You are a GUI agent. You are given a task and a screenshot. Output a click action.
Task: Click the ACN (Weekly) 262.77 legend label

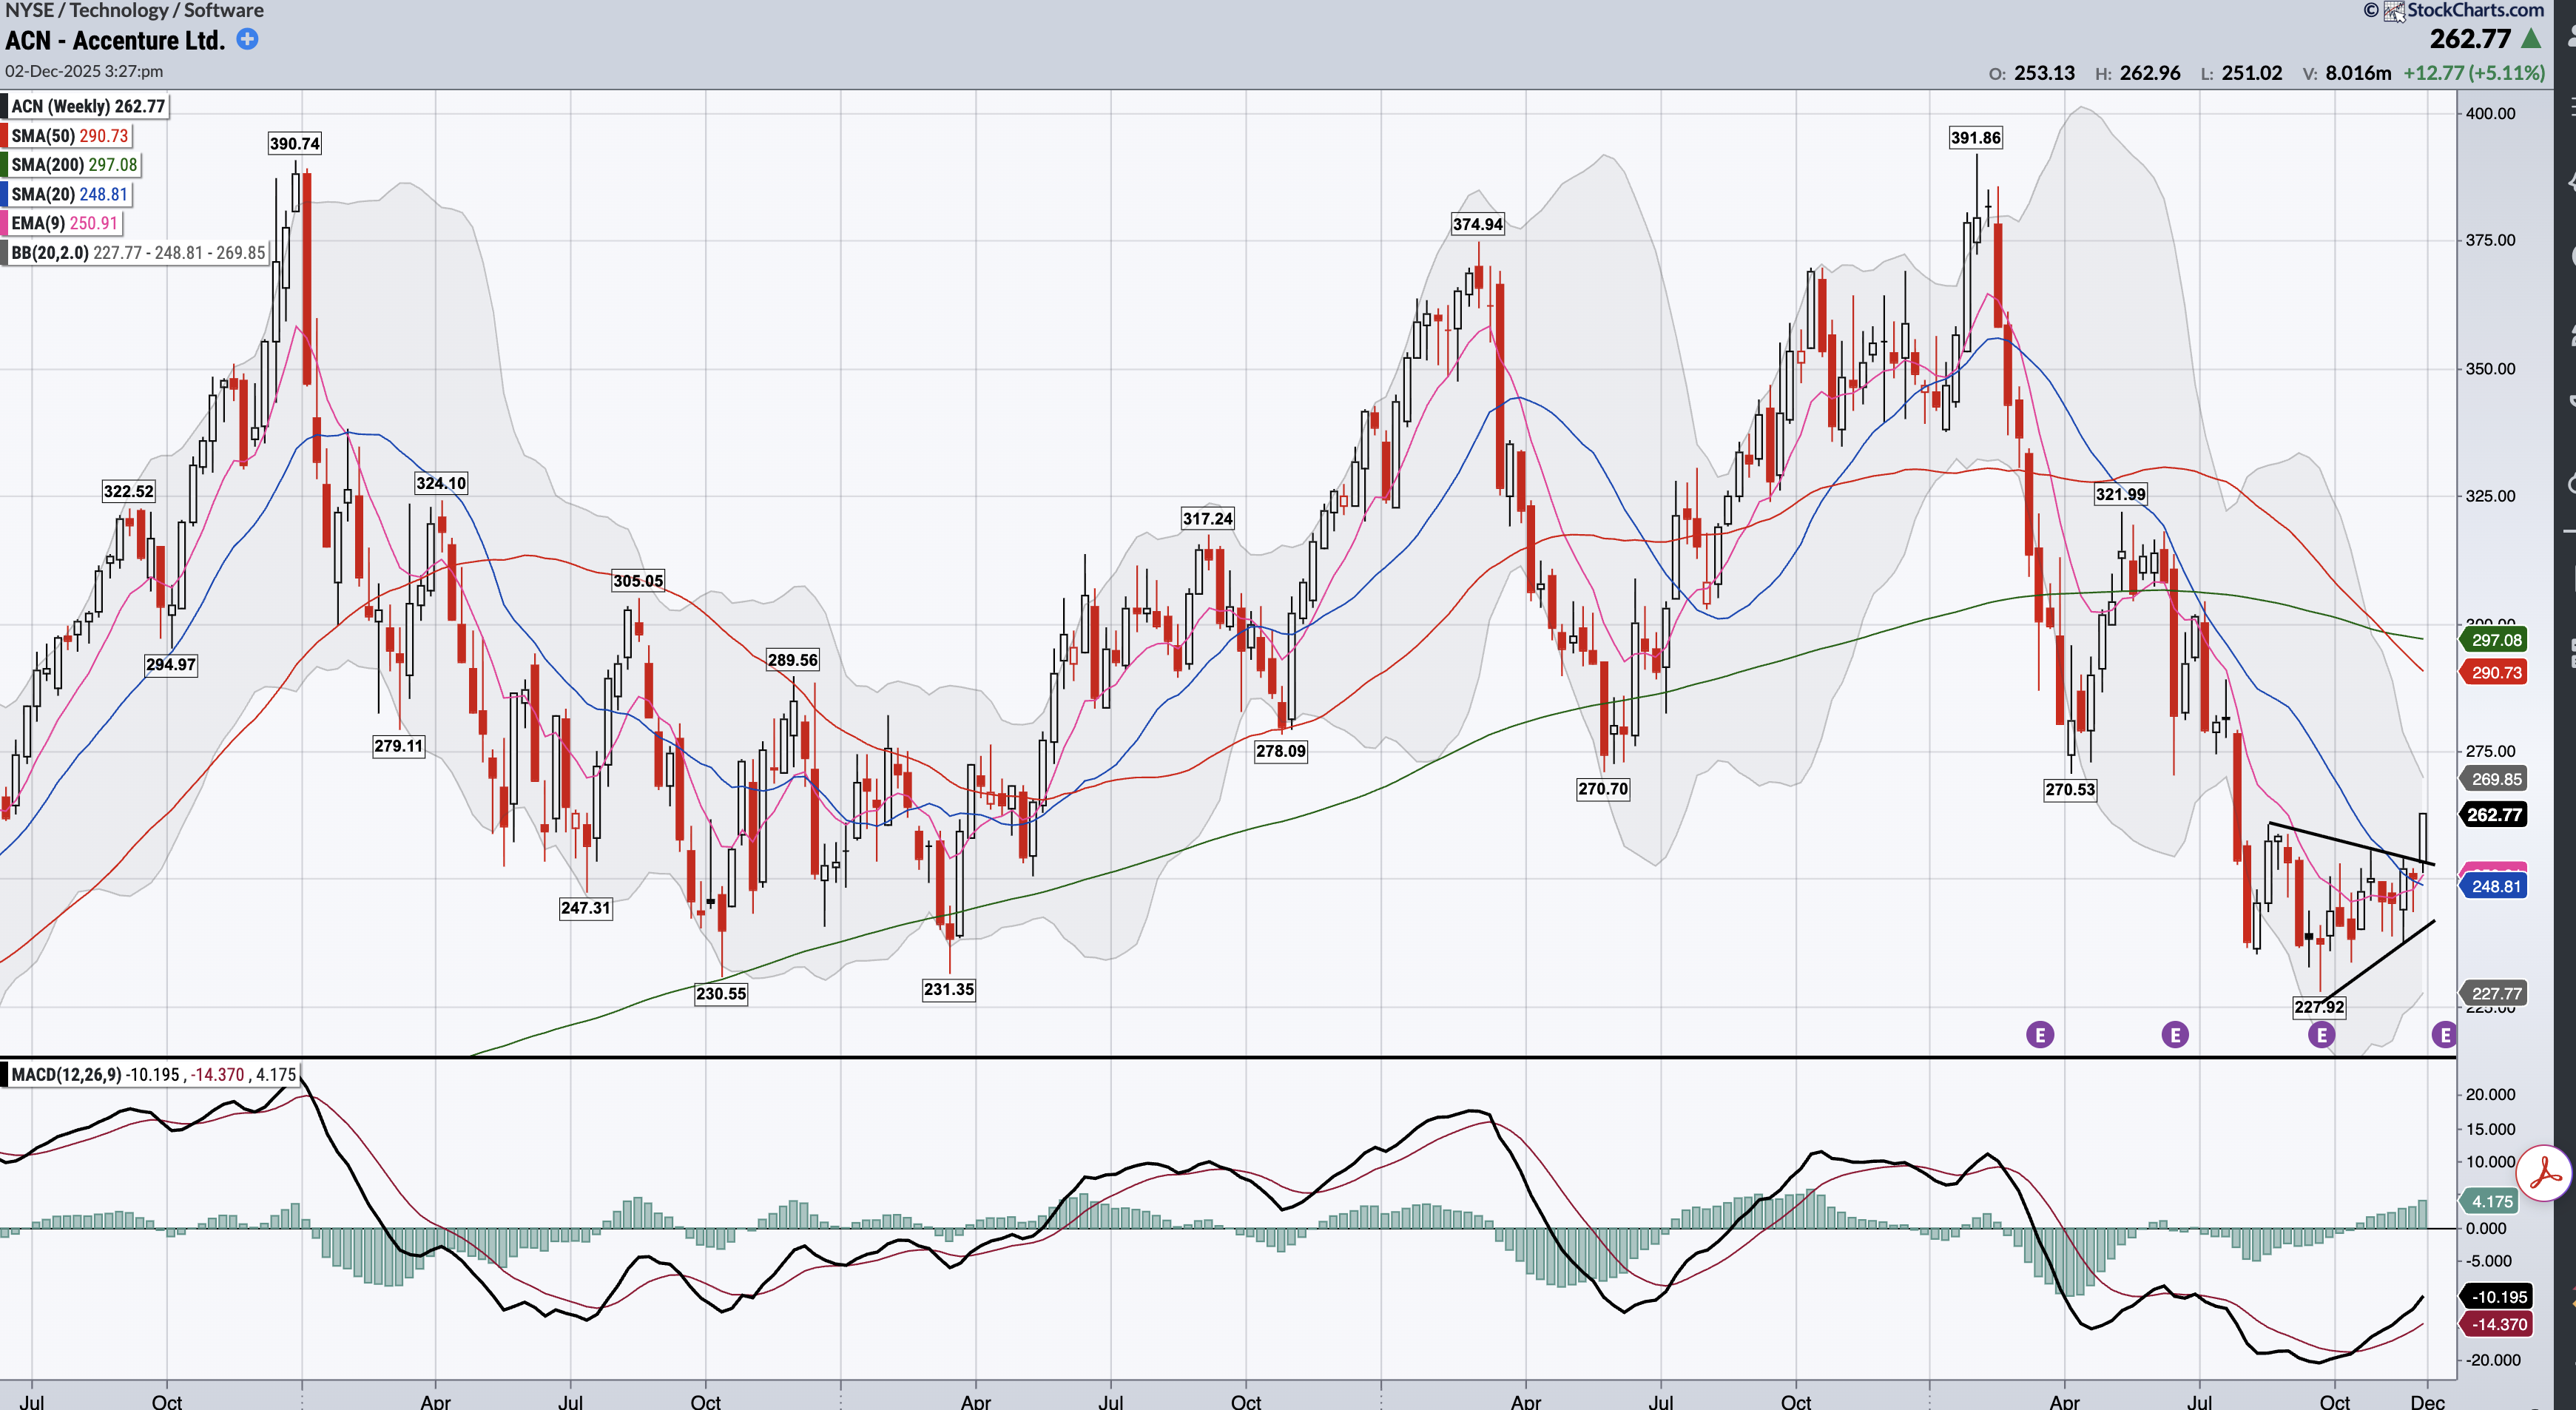point(88,106)
